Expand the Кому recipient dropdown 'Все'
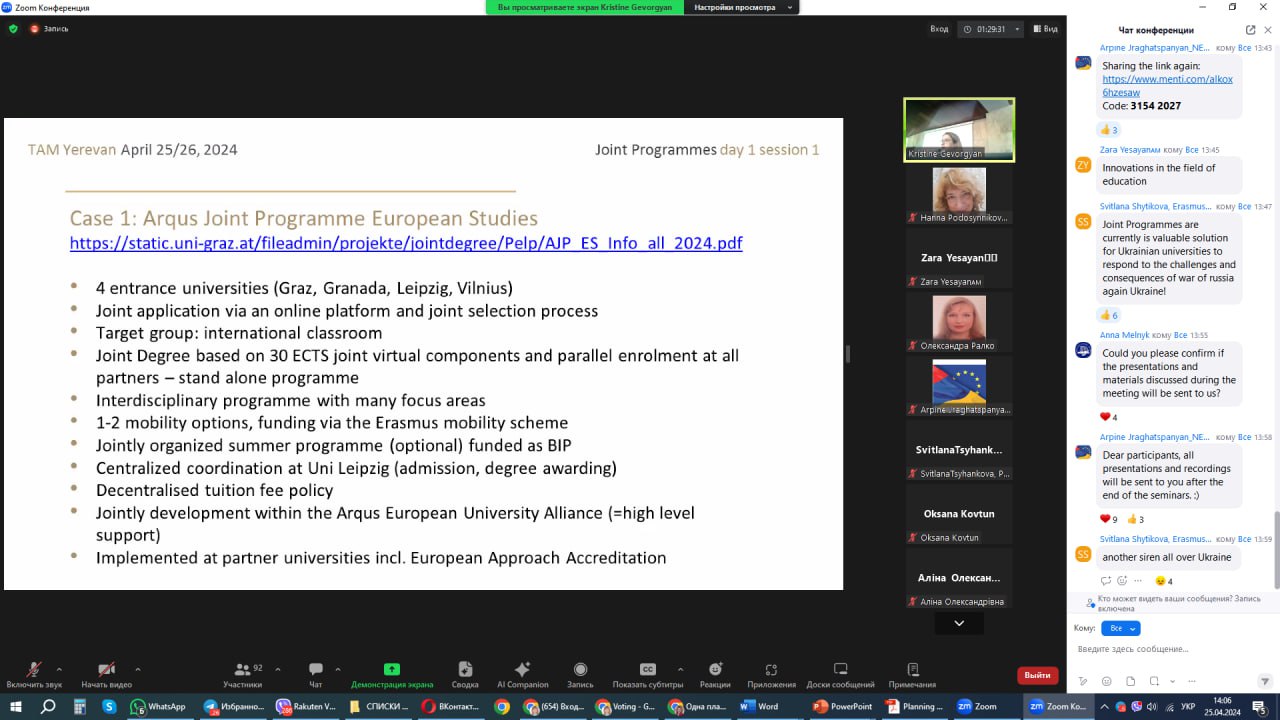Screen dimensions: 1280x720 pyautogui.click(x=1120, y=628)
